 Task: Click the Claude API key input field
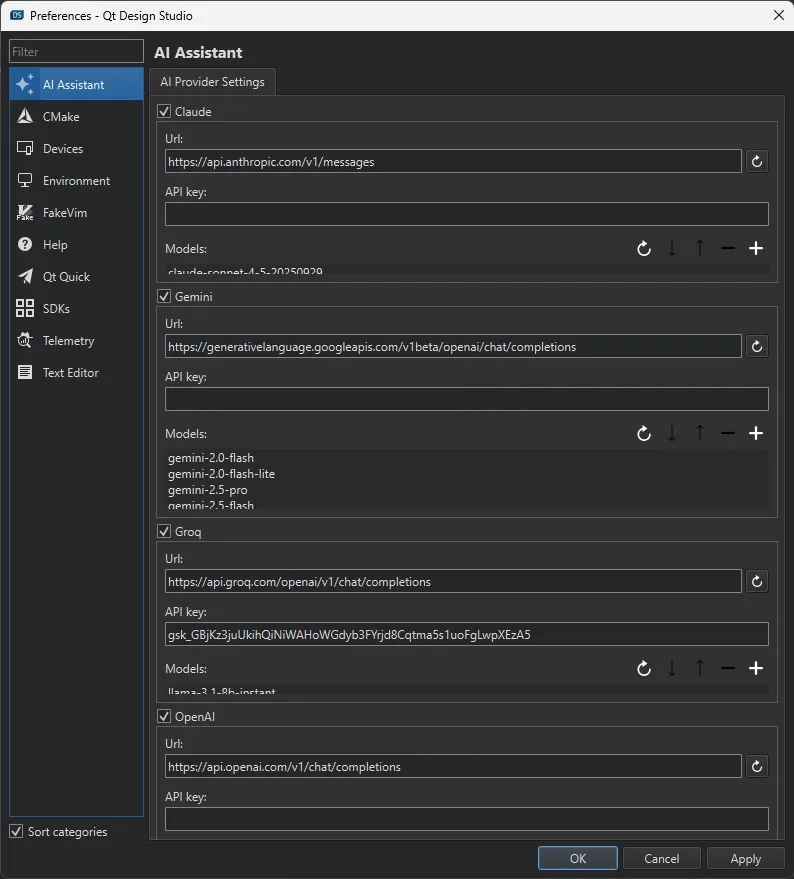[x=466, y=214]
